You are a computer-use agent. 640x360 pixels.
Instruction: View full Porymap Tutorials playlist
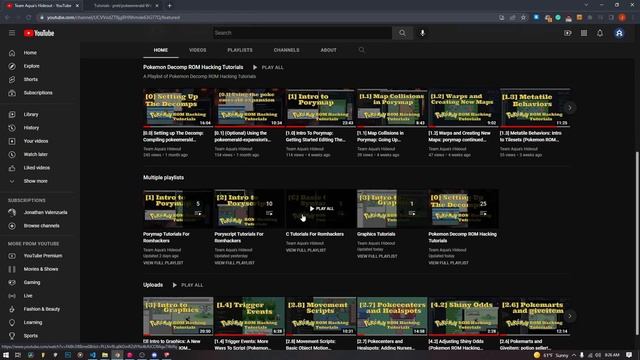pos(163,263)
